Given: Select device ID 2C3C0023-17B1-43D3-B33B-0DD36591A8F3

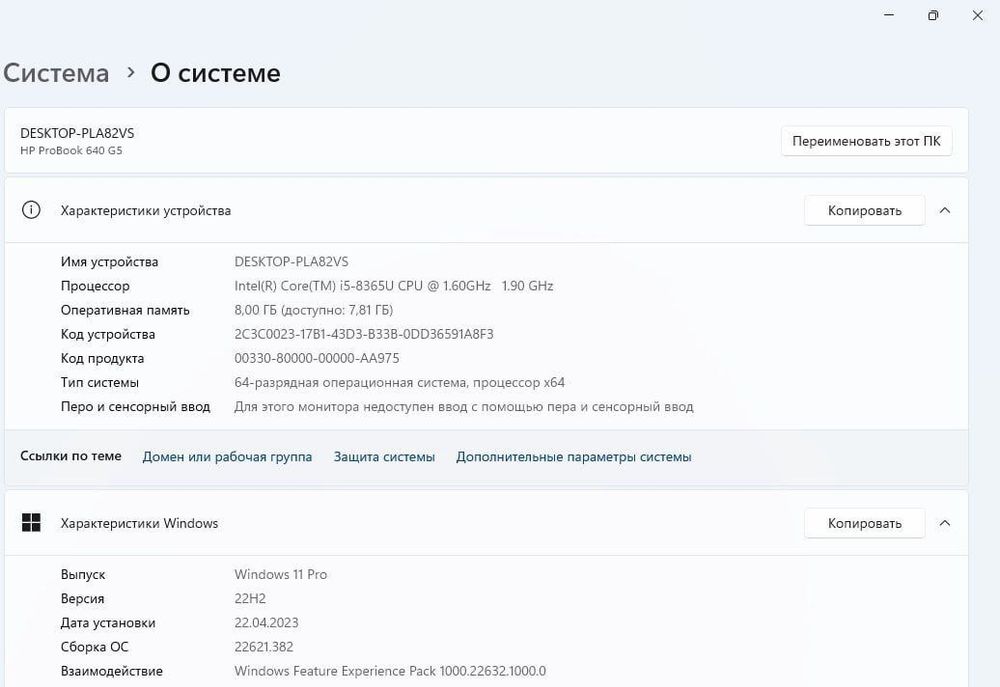Looking at the screenshot, I should [x=364, y=334].
